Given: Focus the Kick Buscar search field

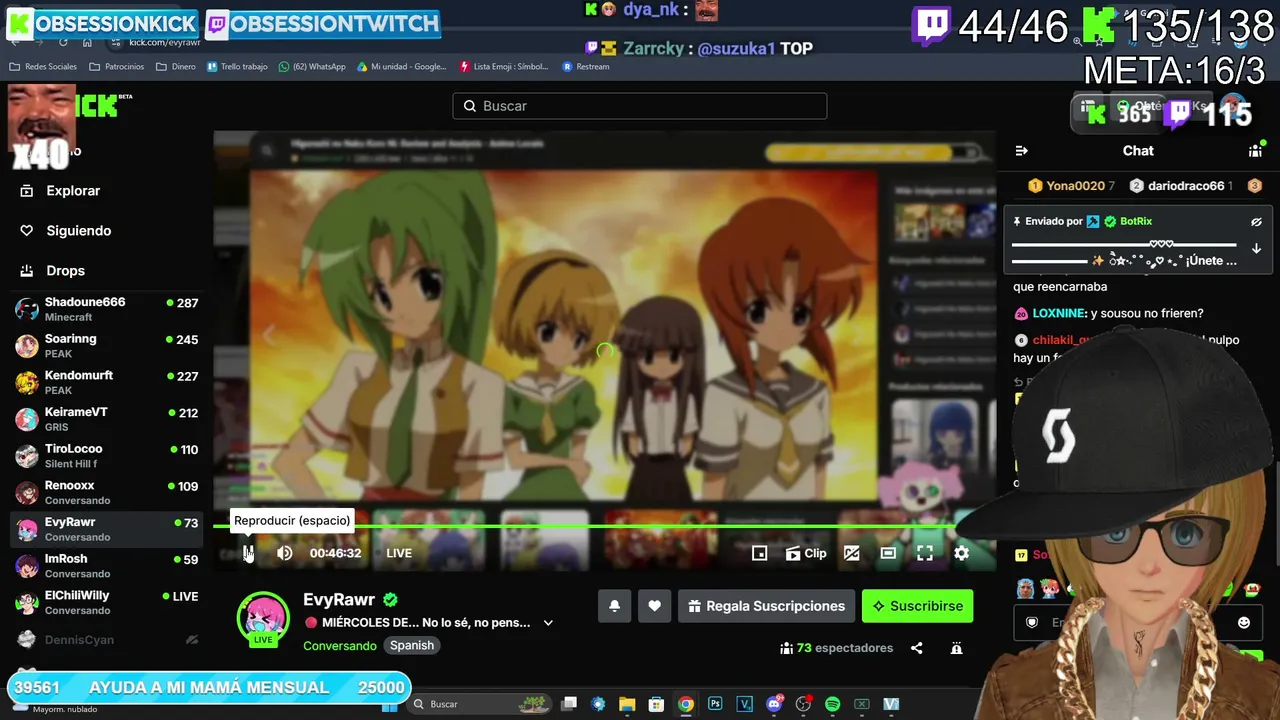Looking at the screenshot, I should tap(640, 106).
